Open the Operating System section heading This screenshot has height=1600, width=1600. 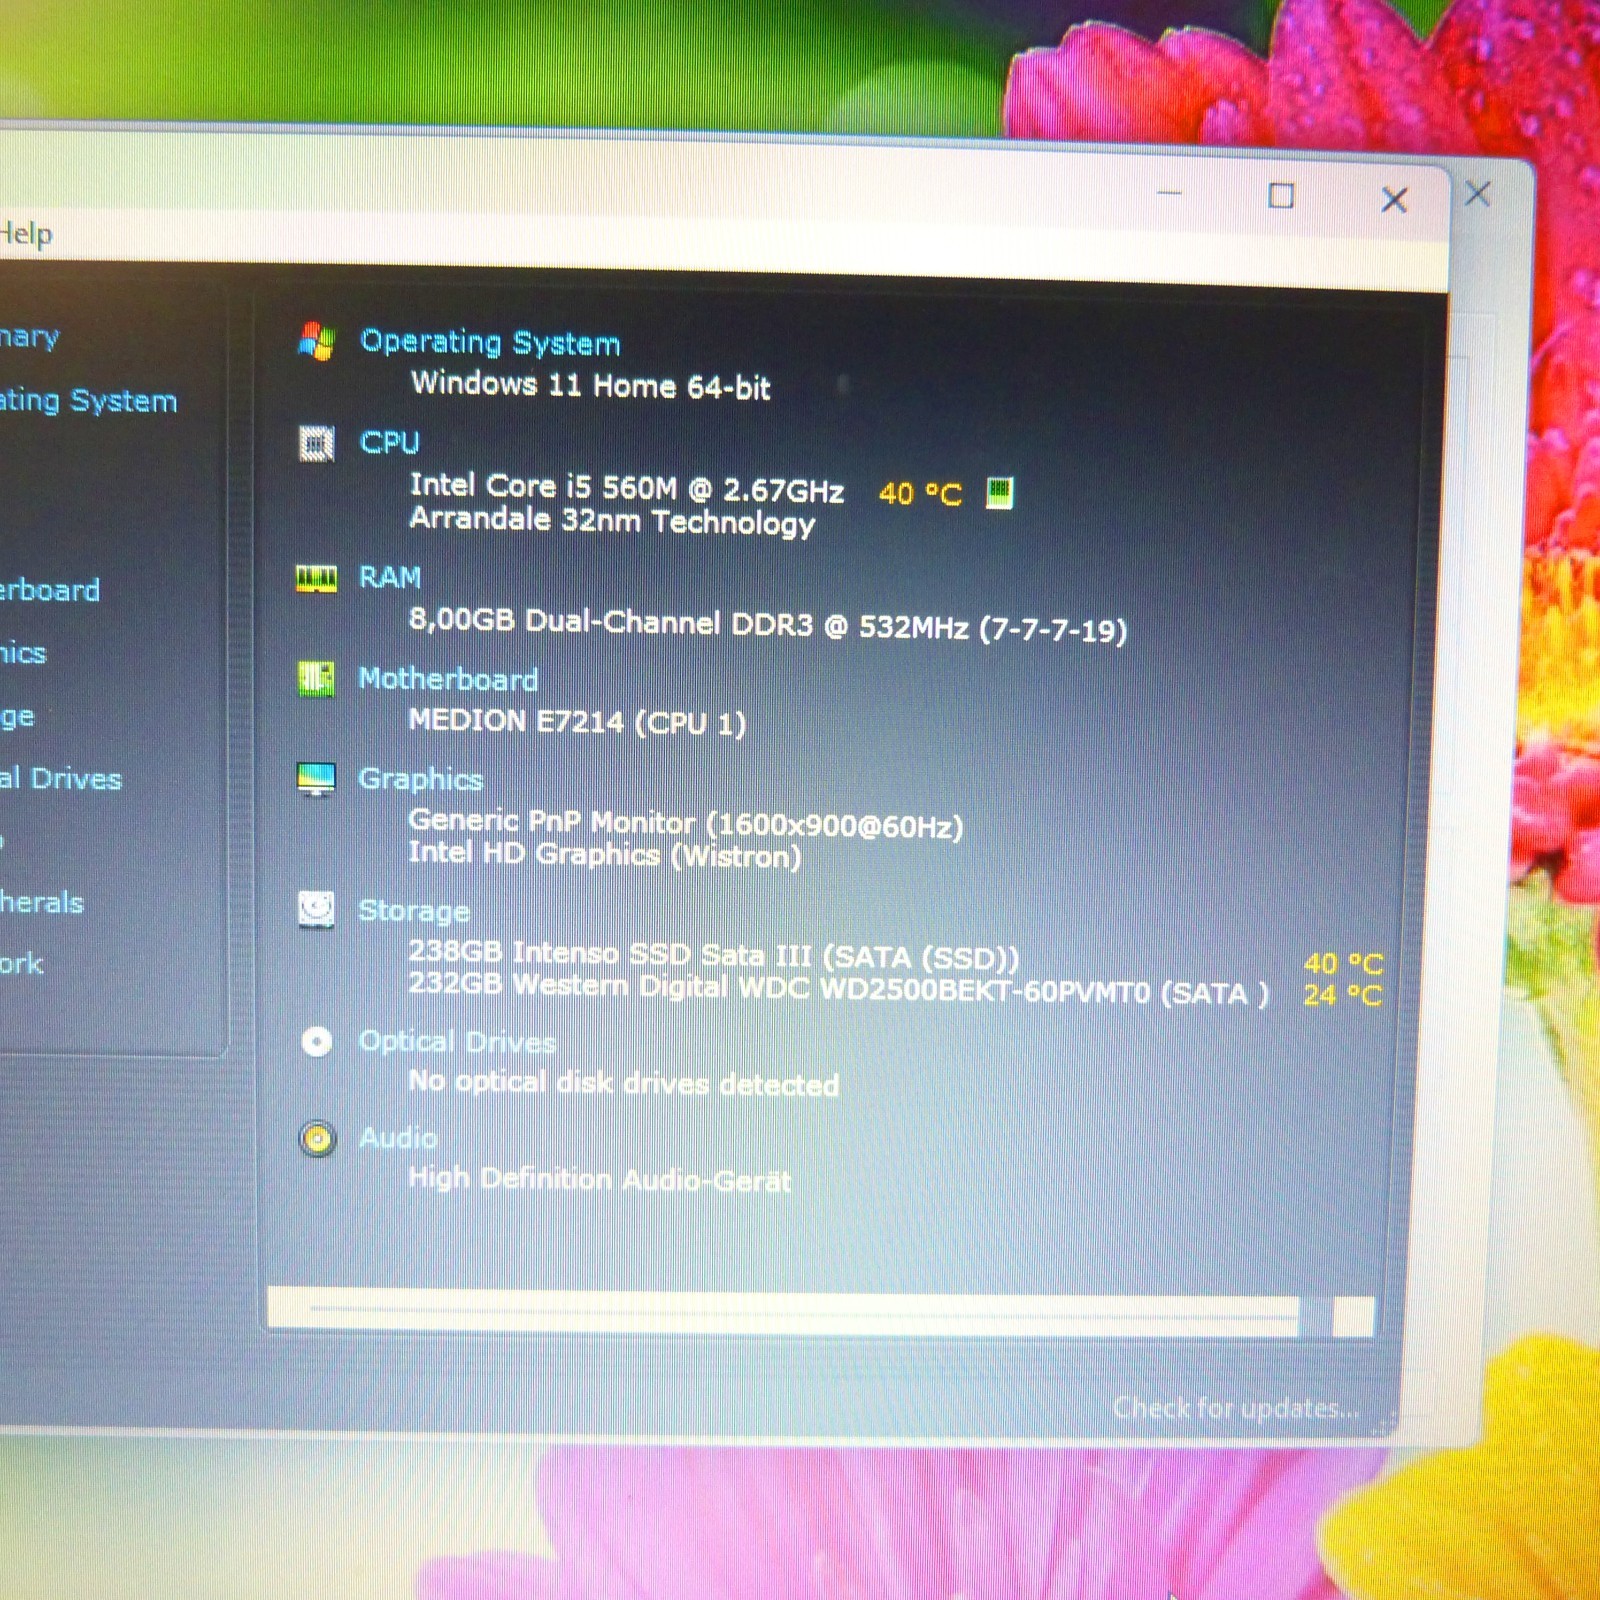click(490, 343)
